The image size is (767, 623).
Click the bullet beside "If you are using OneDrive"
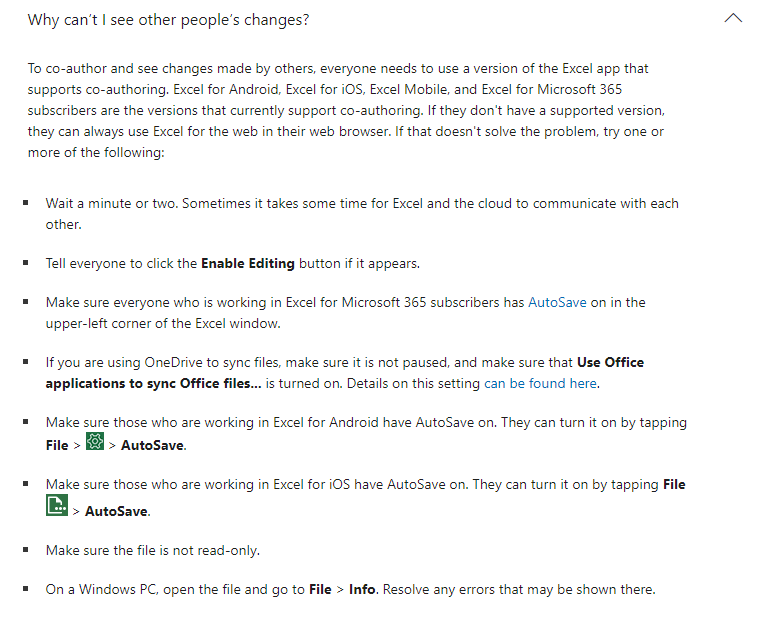25,362
